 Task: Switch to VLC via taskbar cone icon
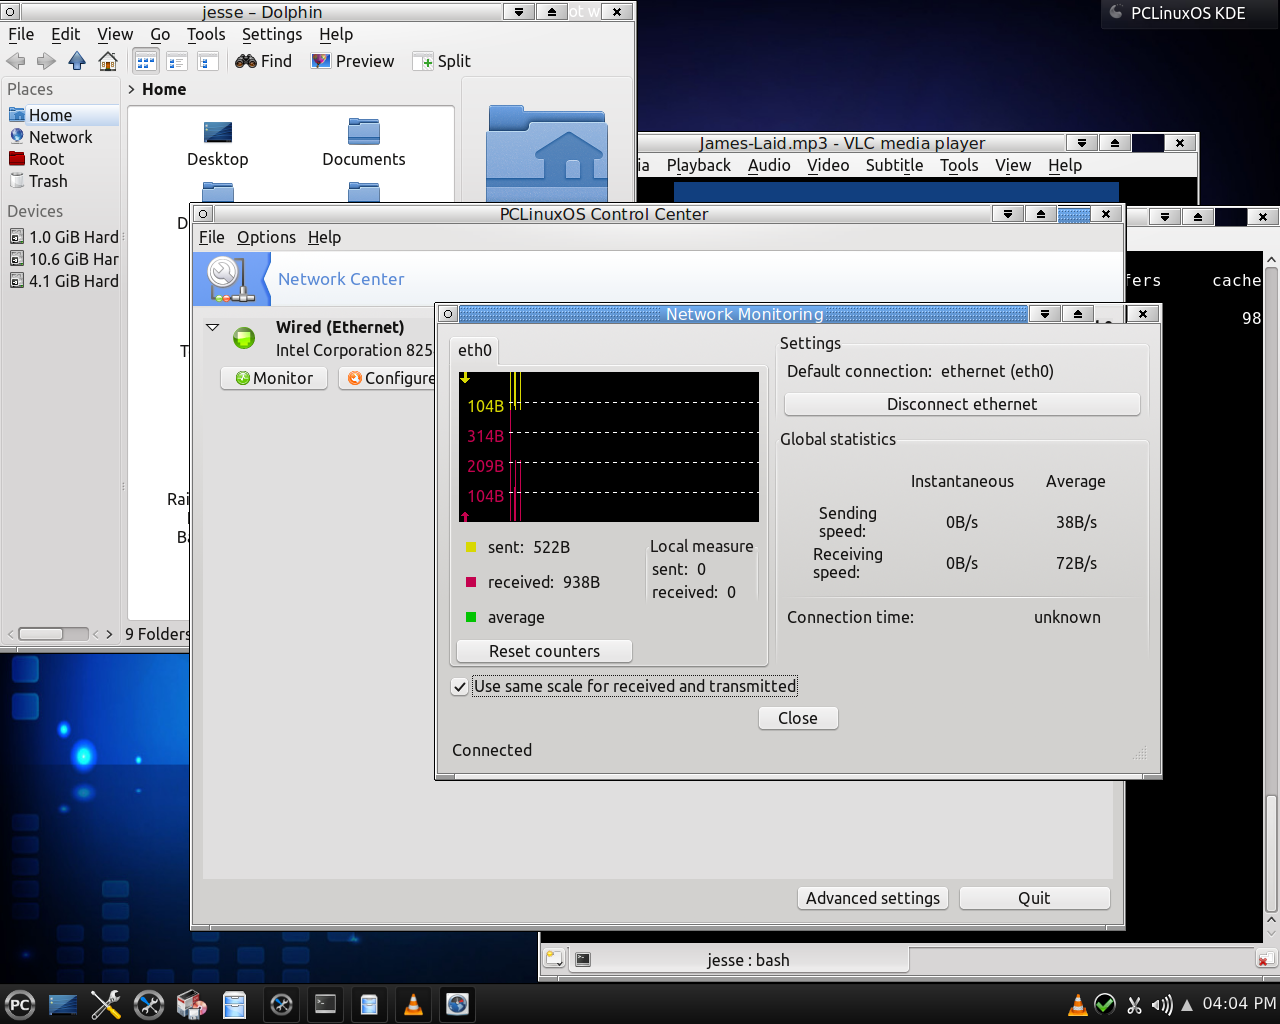pos(413,1004)
